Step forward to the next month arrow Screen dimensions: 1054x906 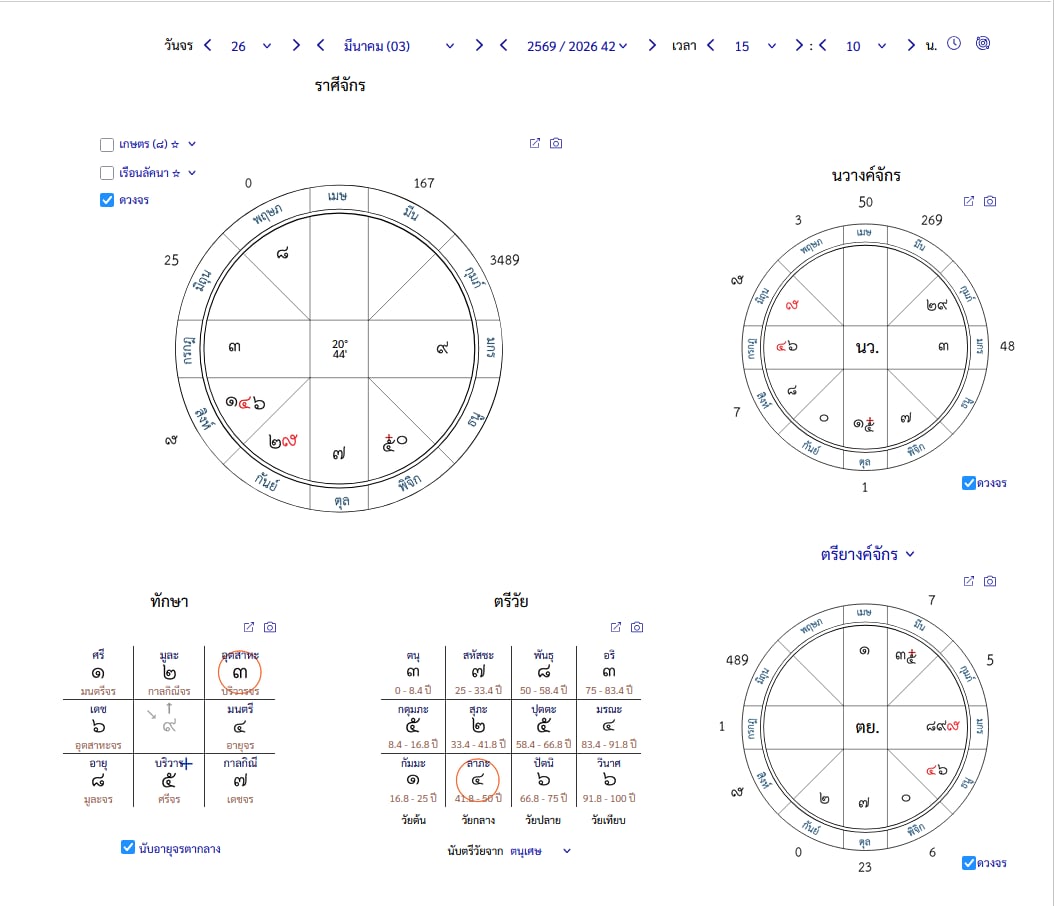pos(479,45)
